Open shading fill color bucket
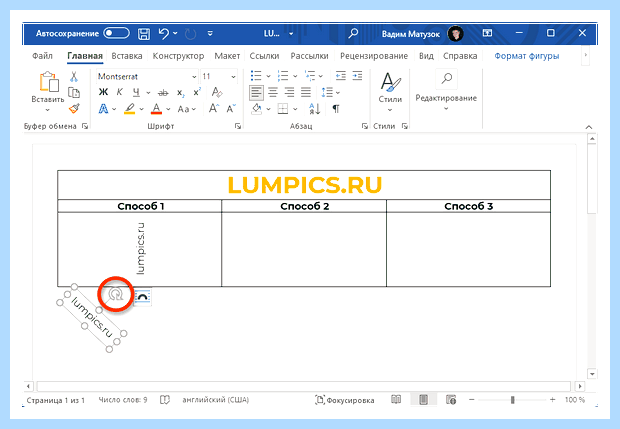The width and height of the screenshot is (620, 429). (x=257, y=108)
